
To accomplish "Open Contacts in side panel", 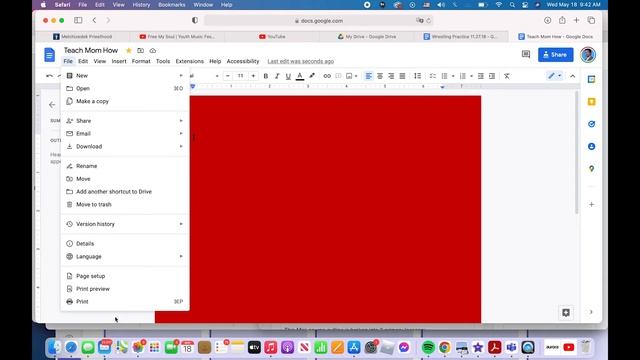I will tap(591, 146).
